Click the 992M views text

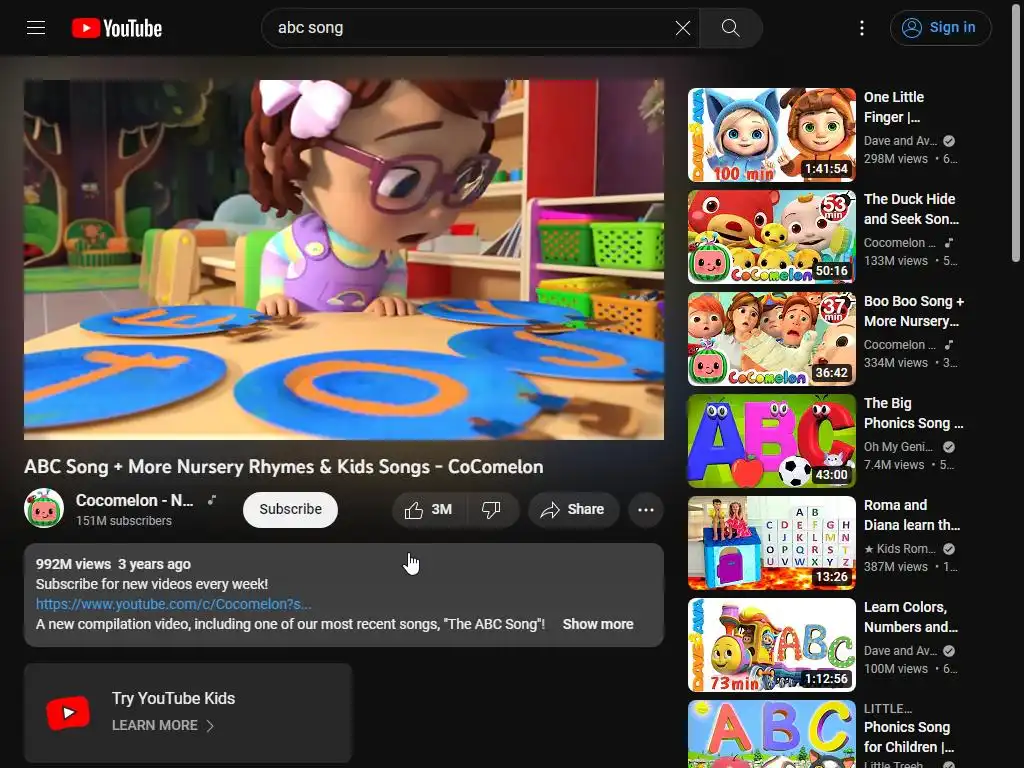tap(73, 564)
